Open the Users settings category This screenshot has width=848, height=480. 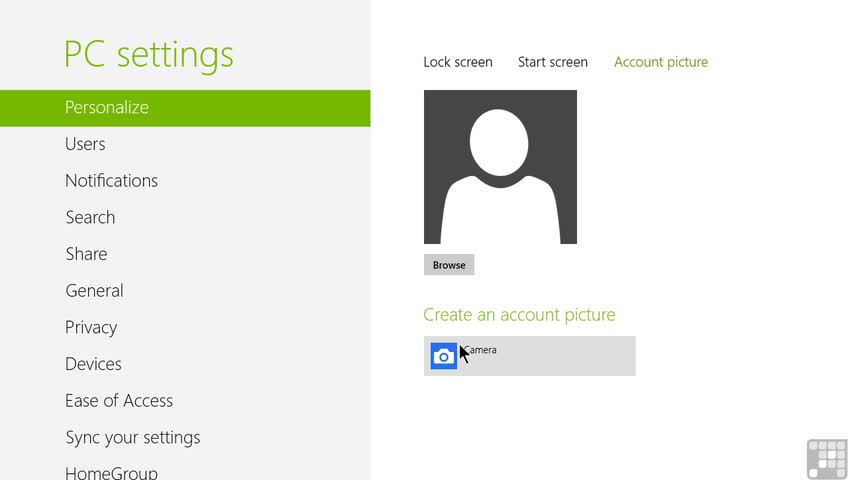tap(85, 144)
